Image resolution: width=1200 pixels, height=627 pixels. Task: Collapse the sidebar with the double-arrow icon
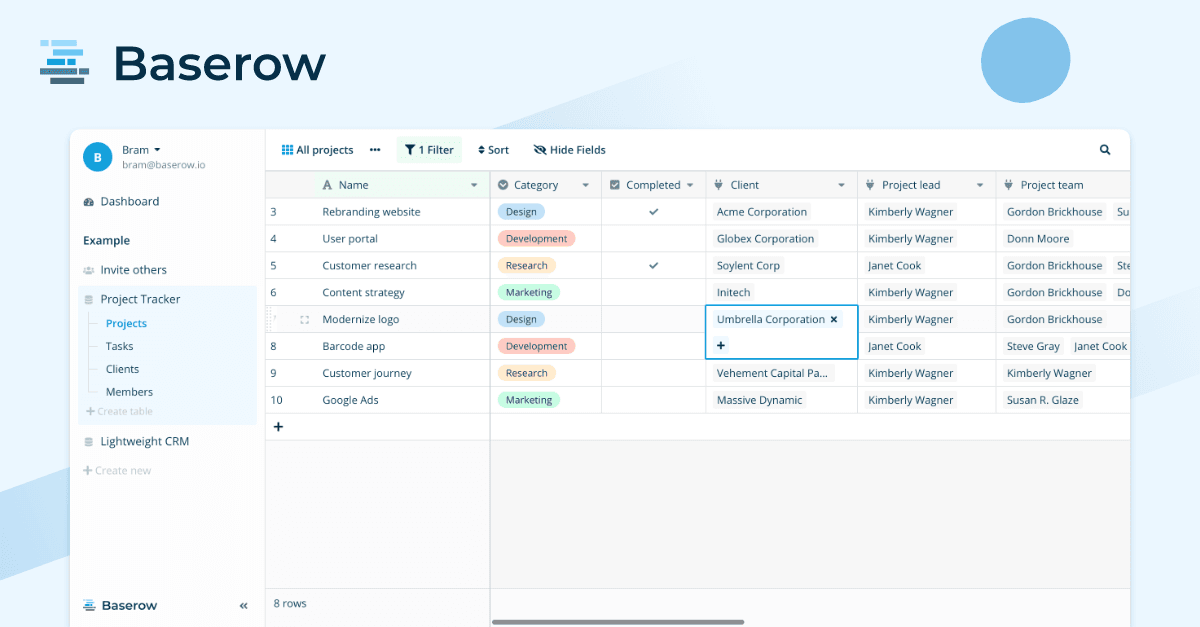[242, 605]
